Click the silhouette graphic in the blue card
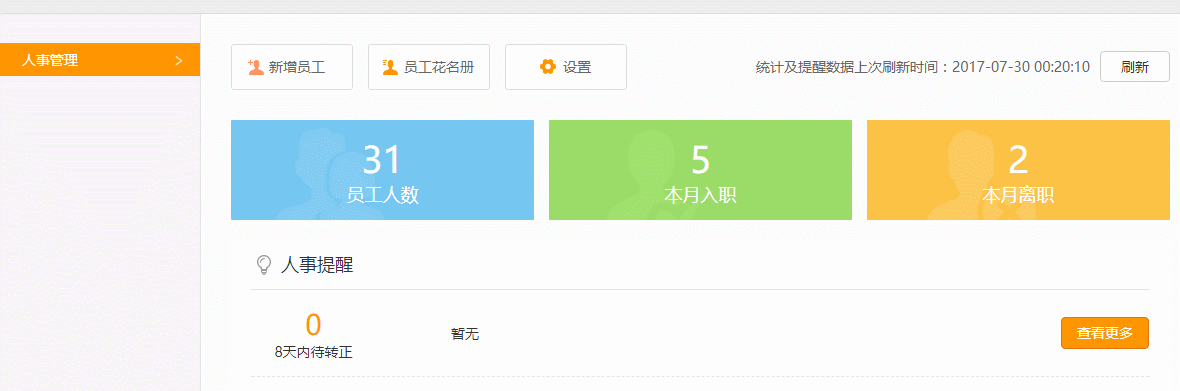This screenshot has height=391, width=1180. 324,174
